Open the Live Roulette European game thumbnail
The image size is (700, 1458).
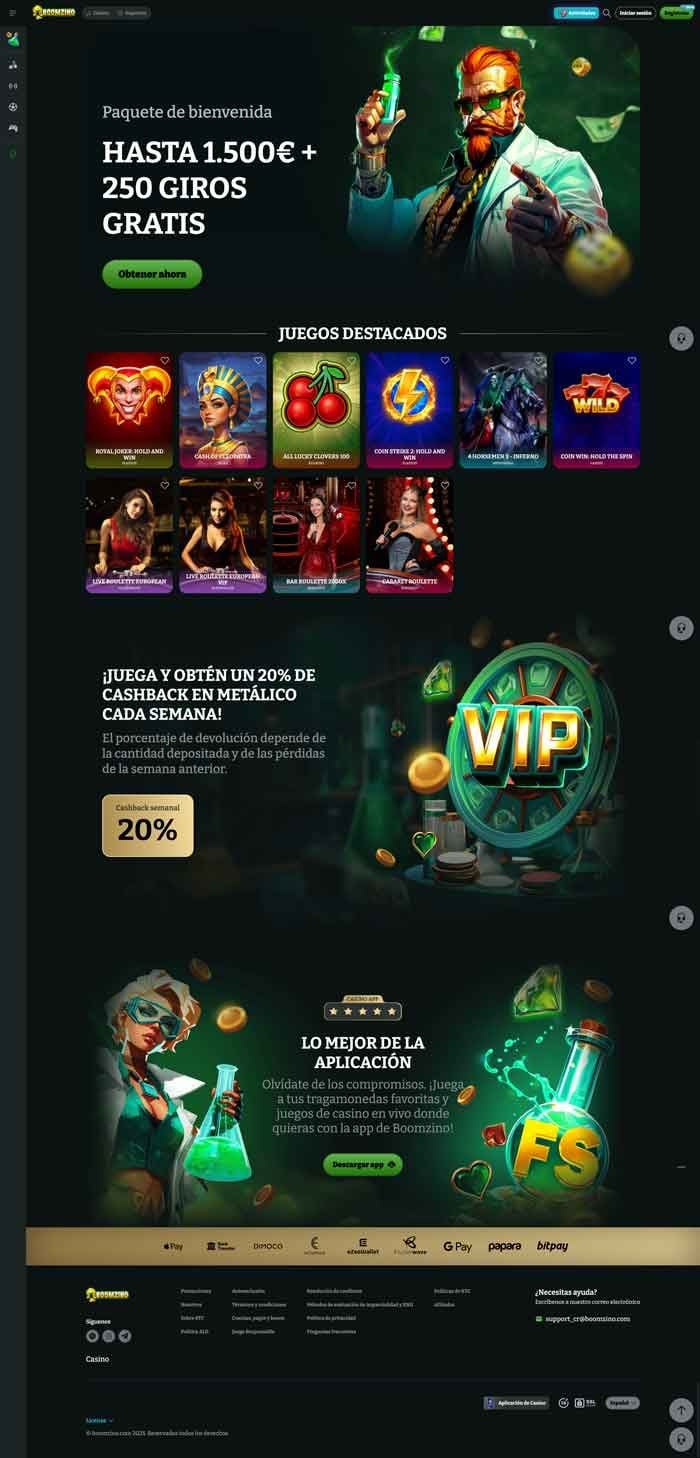point(129,535)
